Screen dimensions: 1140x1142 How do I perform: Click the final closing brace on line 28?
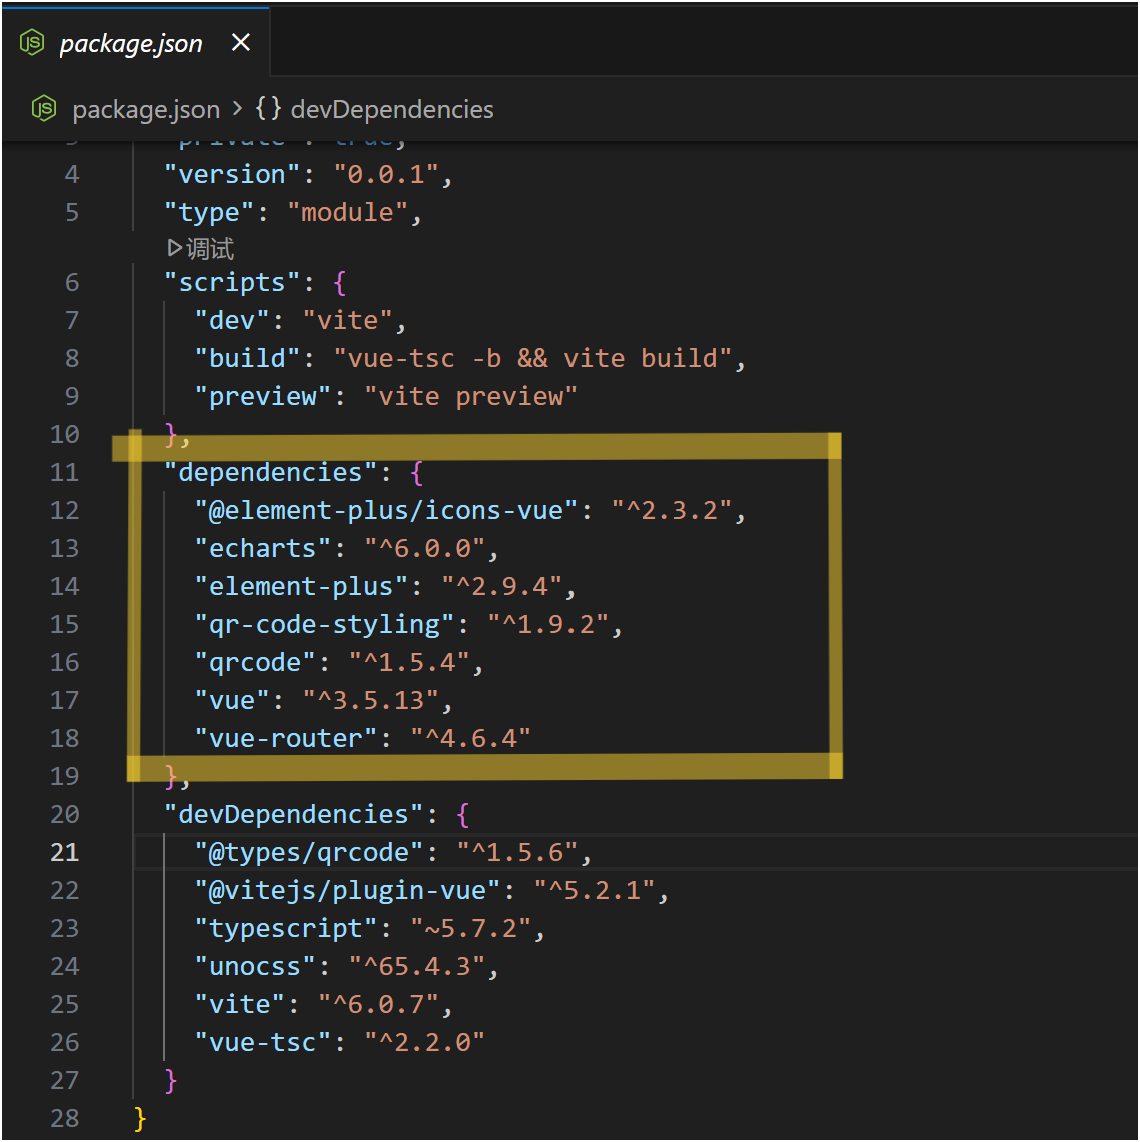(140, 1119)
